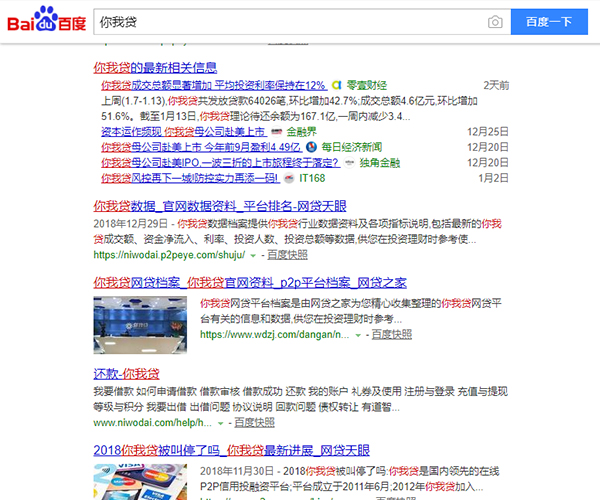
Task: Expand dropdown arrow beside www.niwodai.com/help URL
Action: (220, 424)
